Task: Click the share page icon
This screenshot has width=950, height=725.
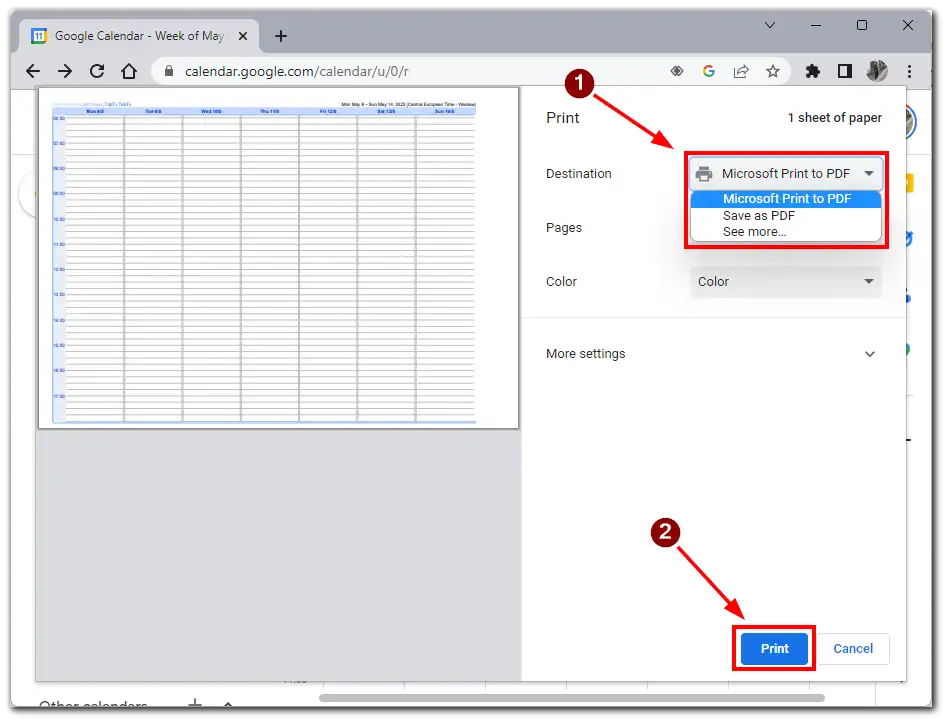Action: (x=741, y=71)
